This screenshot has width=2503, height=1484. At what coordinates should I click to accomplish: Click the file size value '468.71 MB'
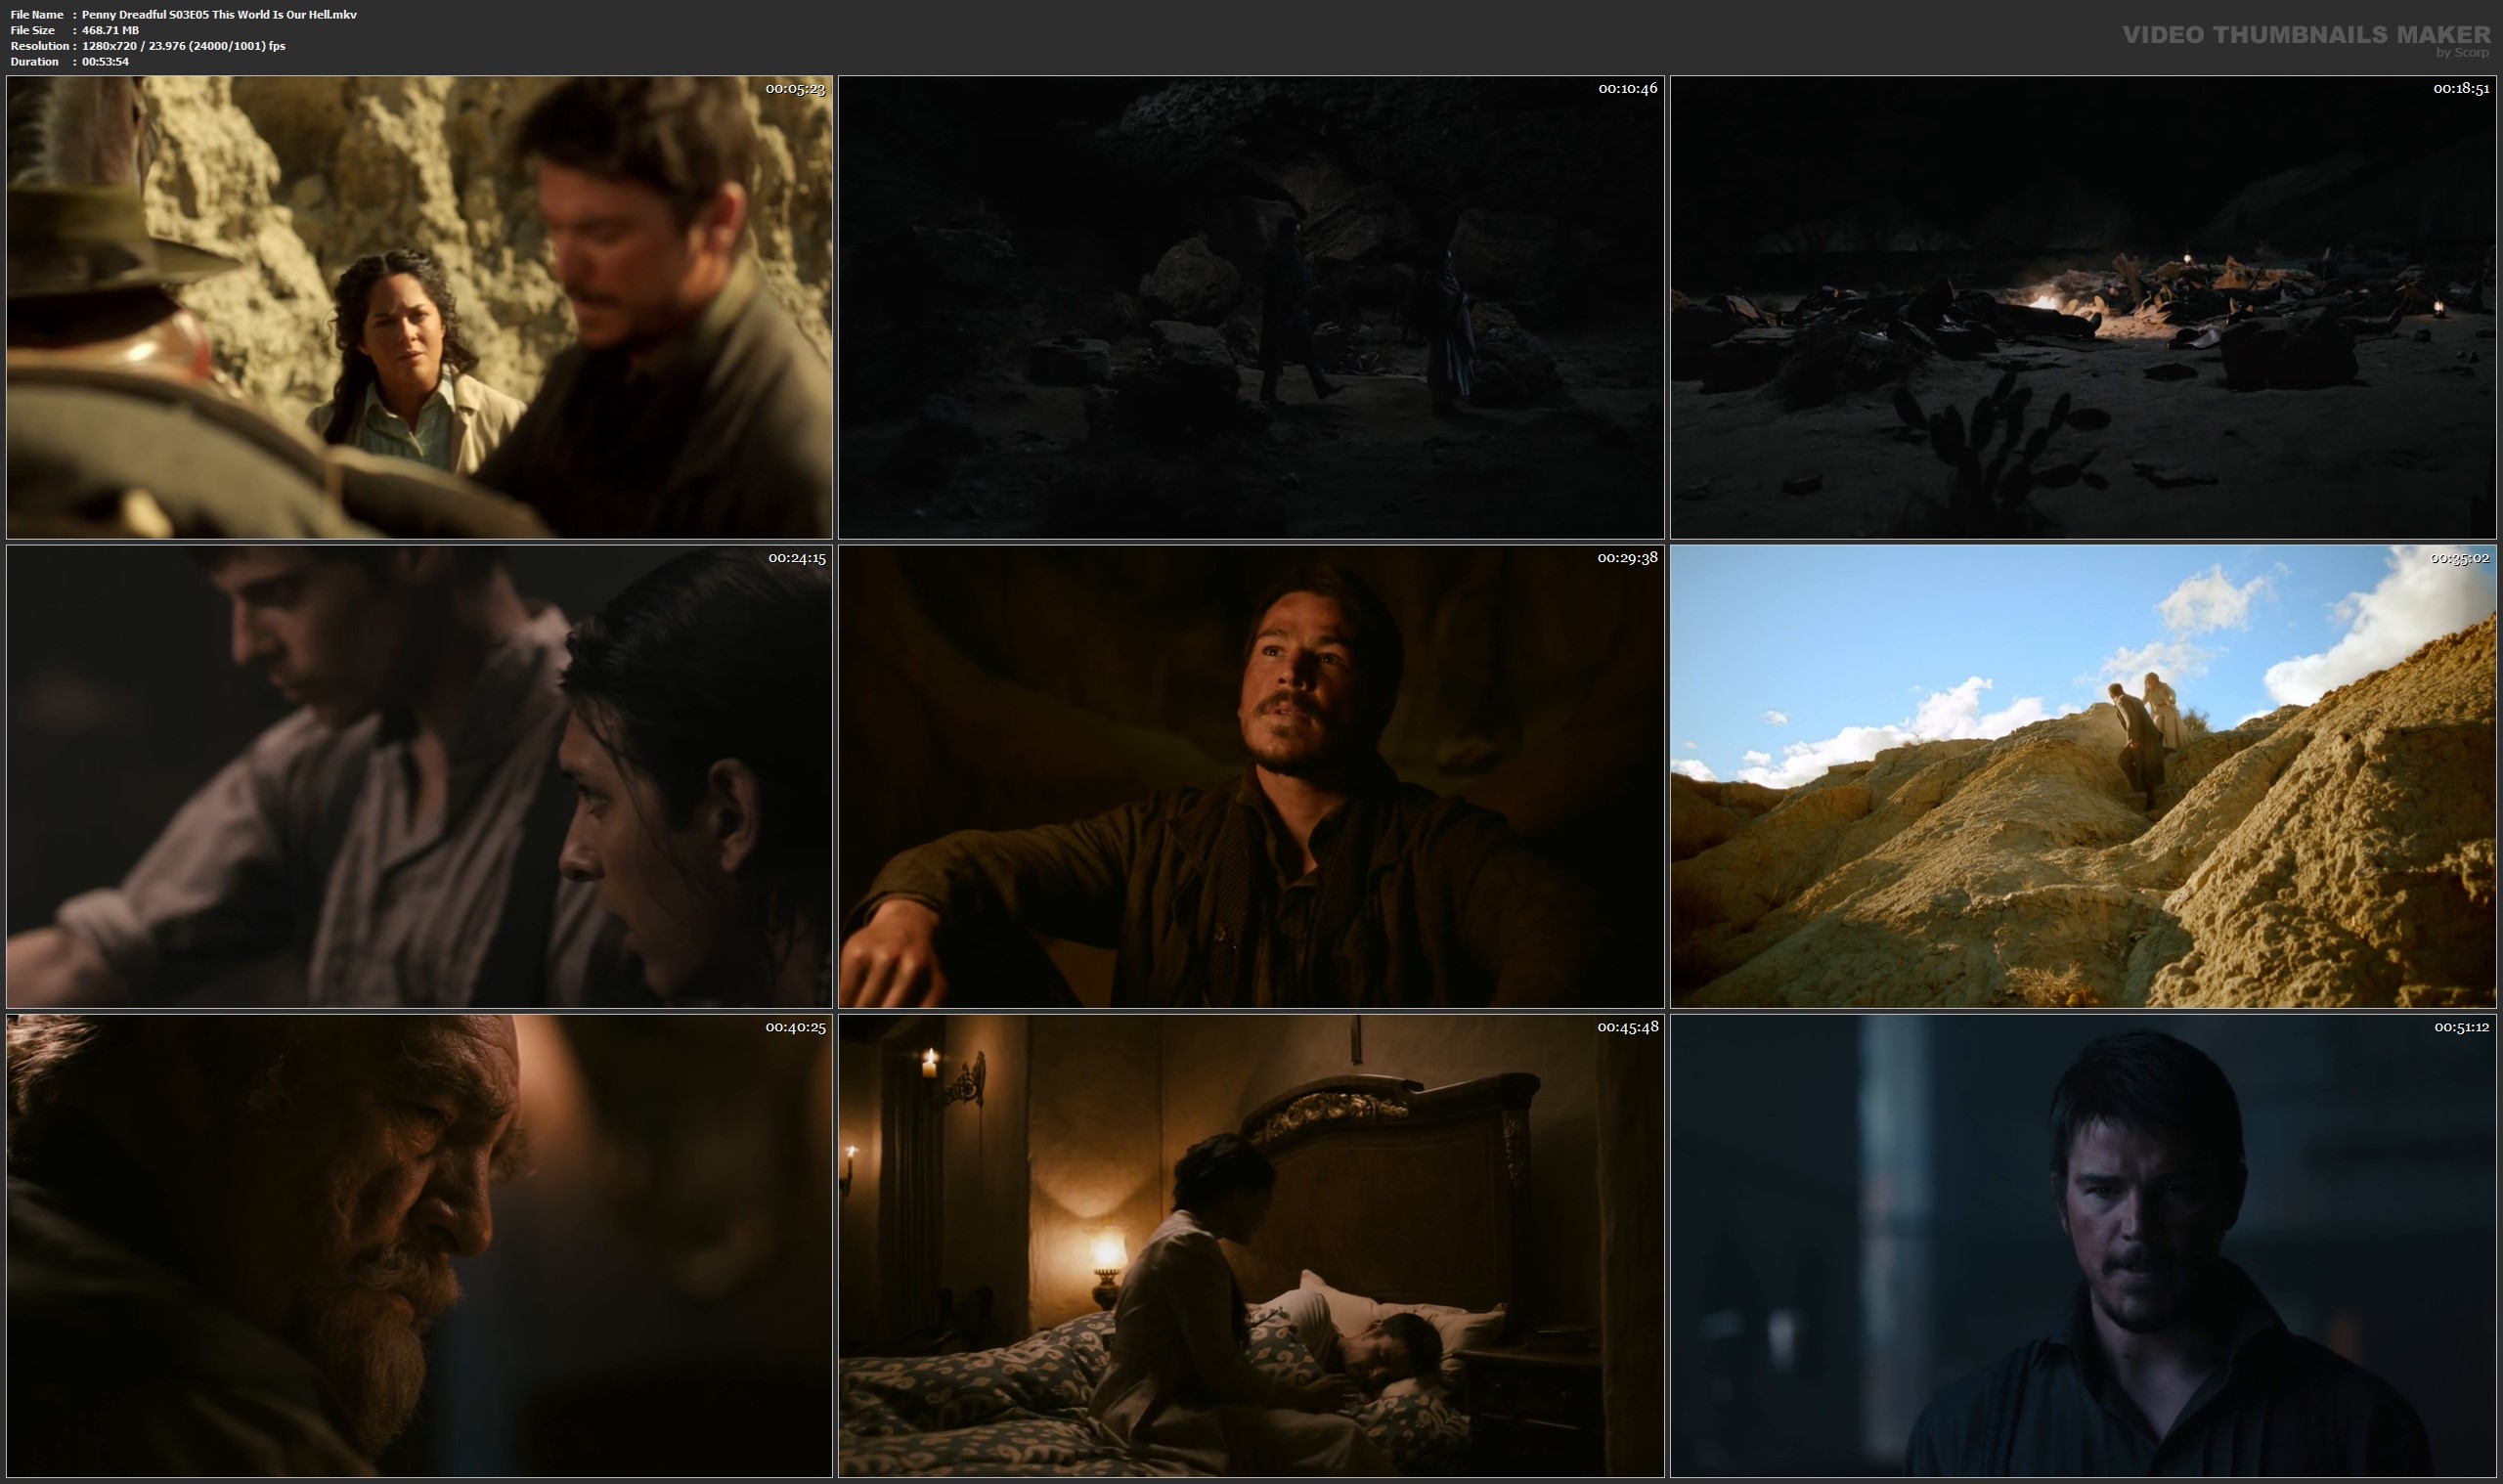point(110,31)
